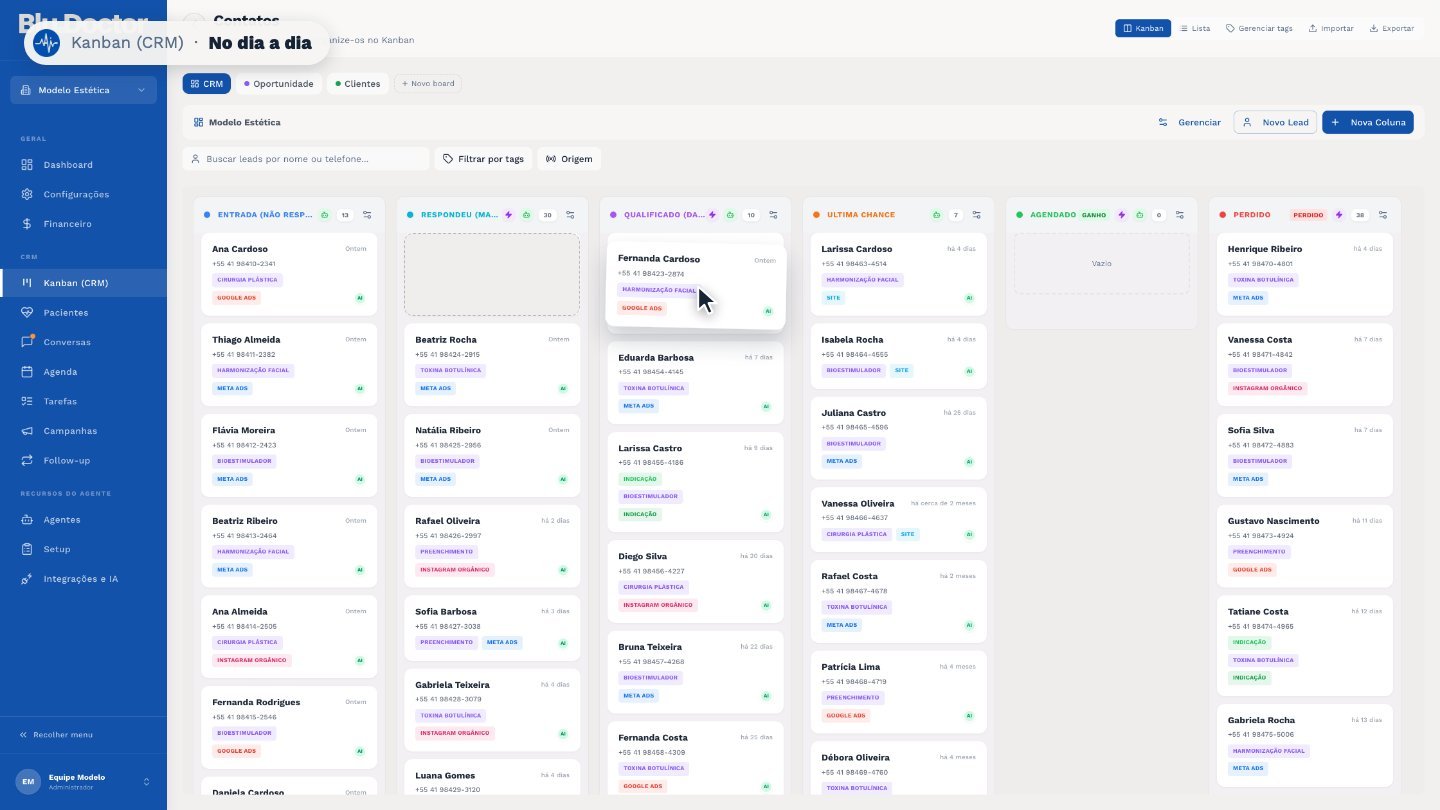Click lightning automation icon in RESPONDEU column
1440x810 pixels.
tap(508, 215)
